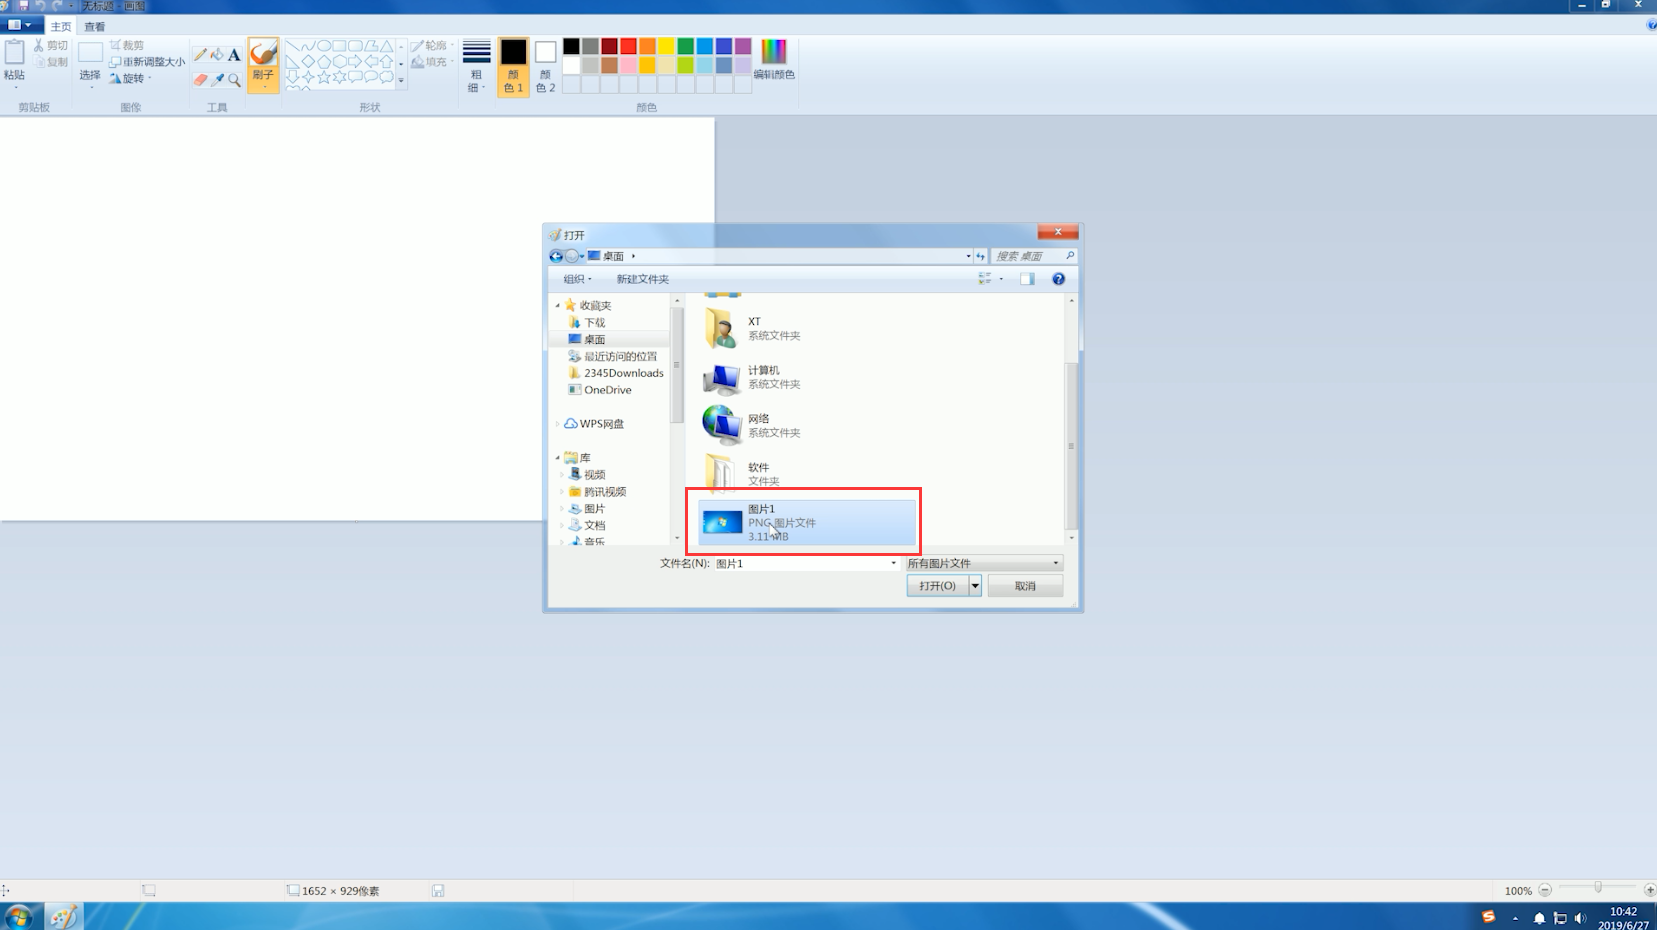Image resolution: width=1657 pixels, height=930 pixels.
Task: Choose Color 1 (颜色 1) selector
Action: click(513, 66)
